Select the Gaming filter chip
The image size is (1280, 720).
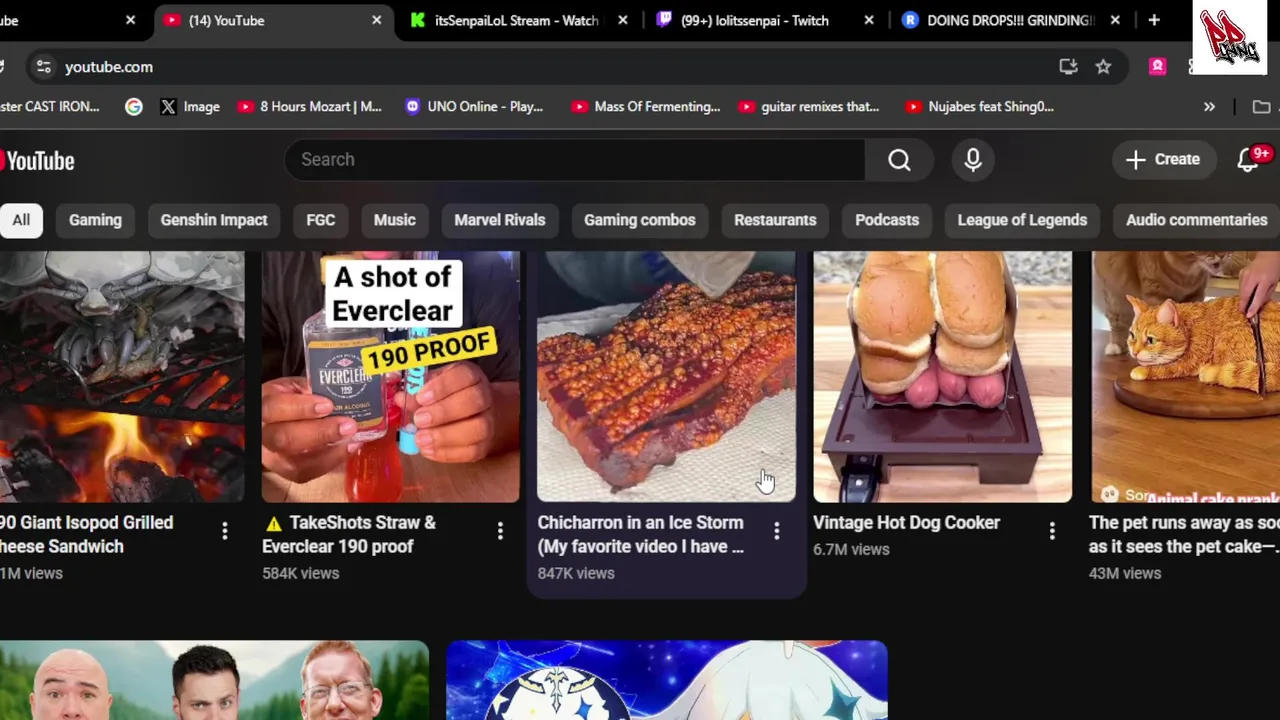click(95, 220)
